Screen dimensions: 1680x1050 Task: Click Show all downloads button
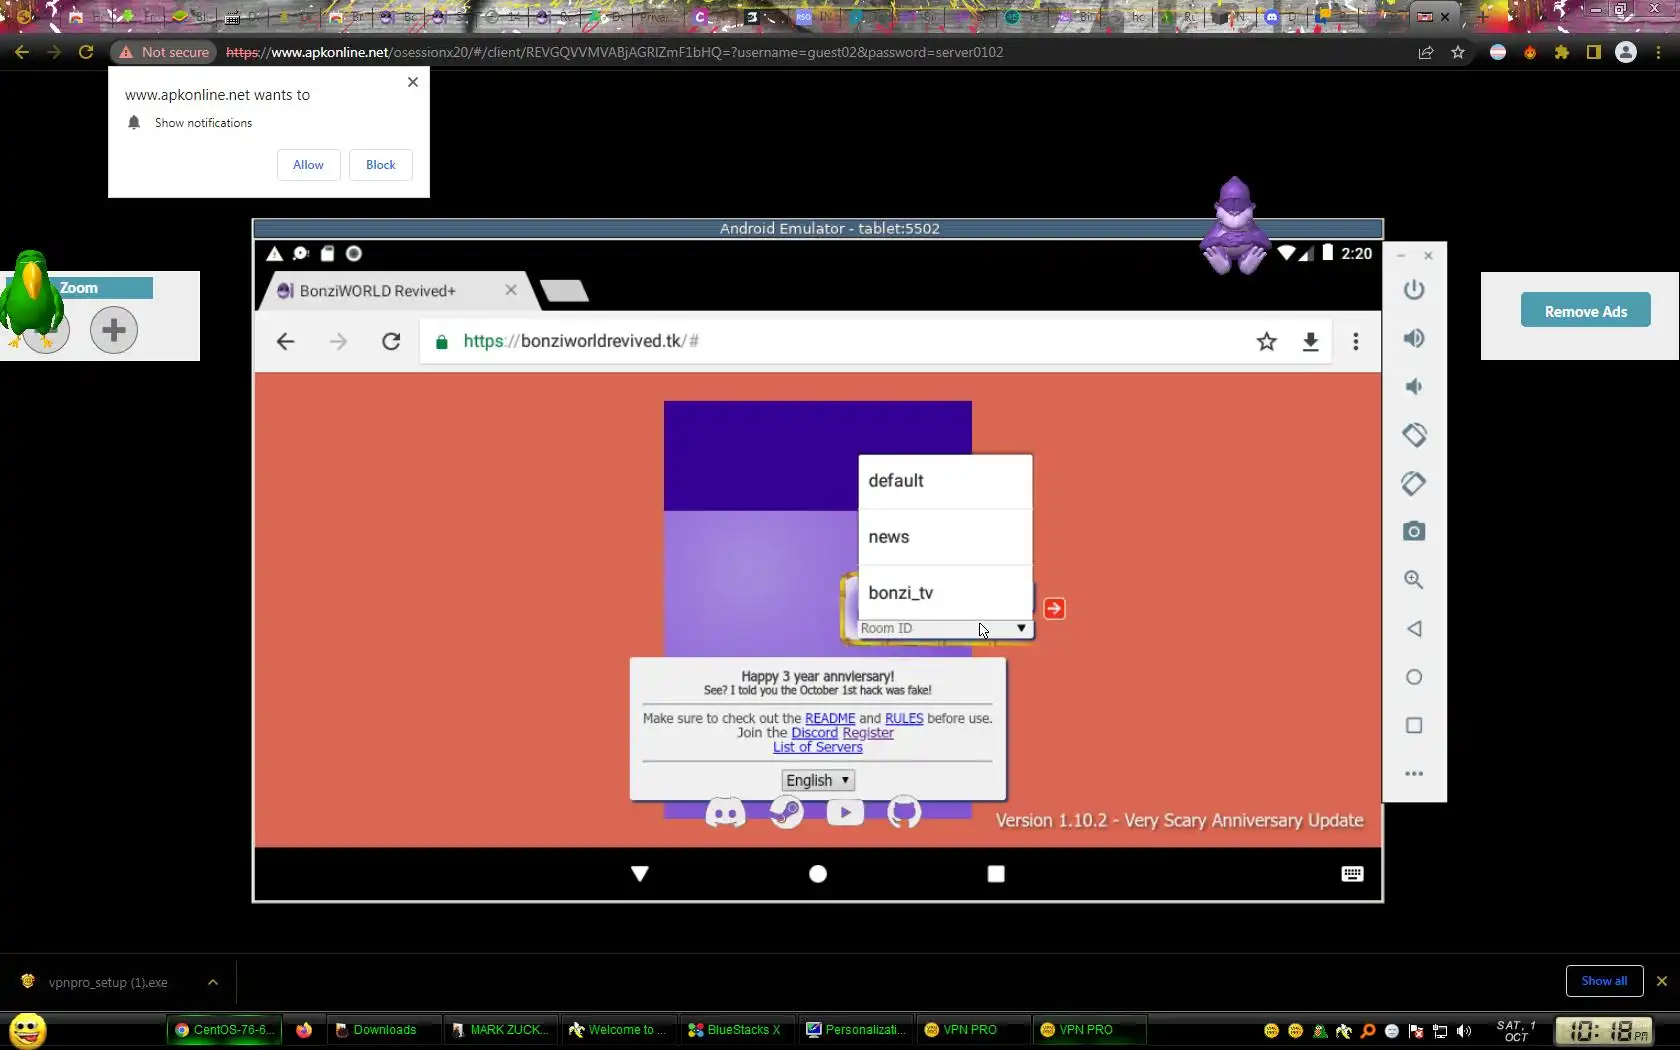[1604, 981]
